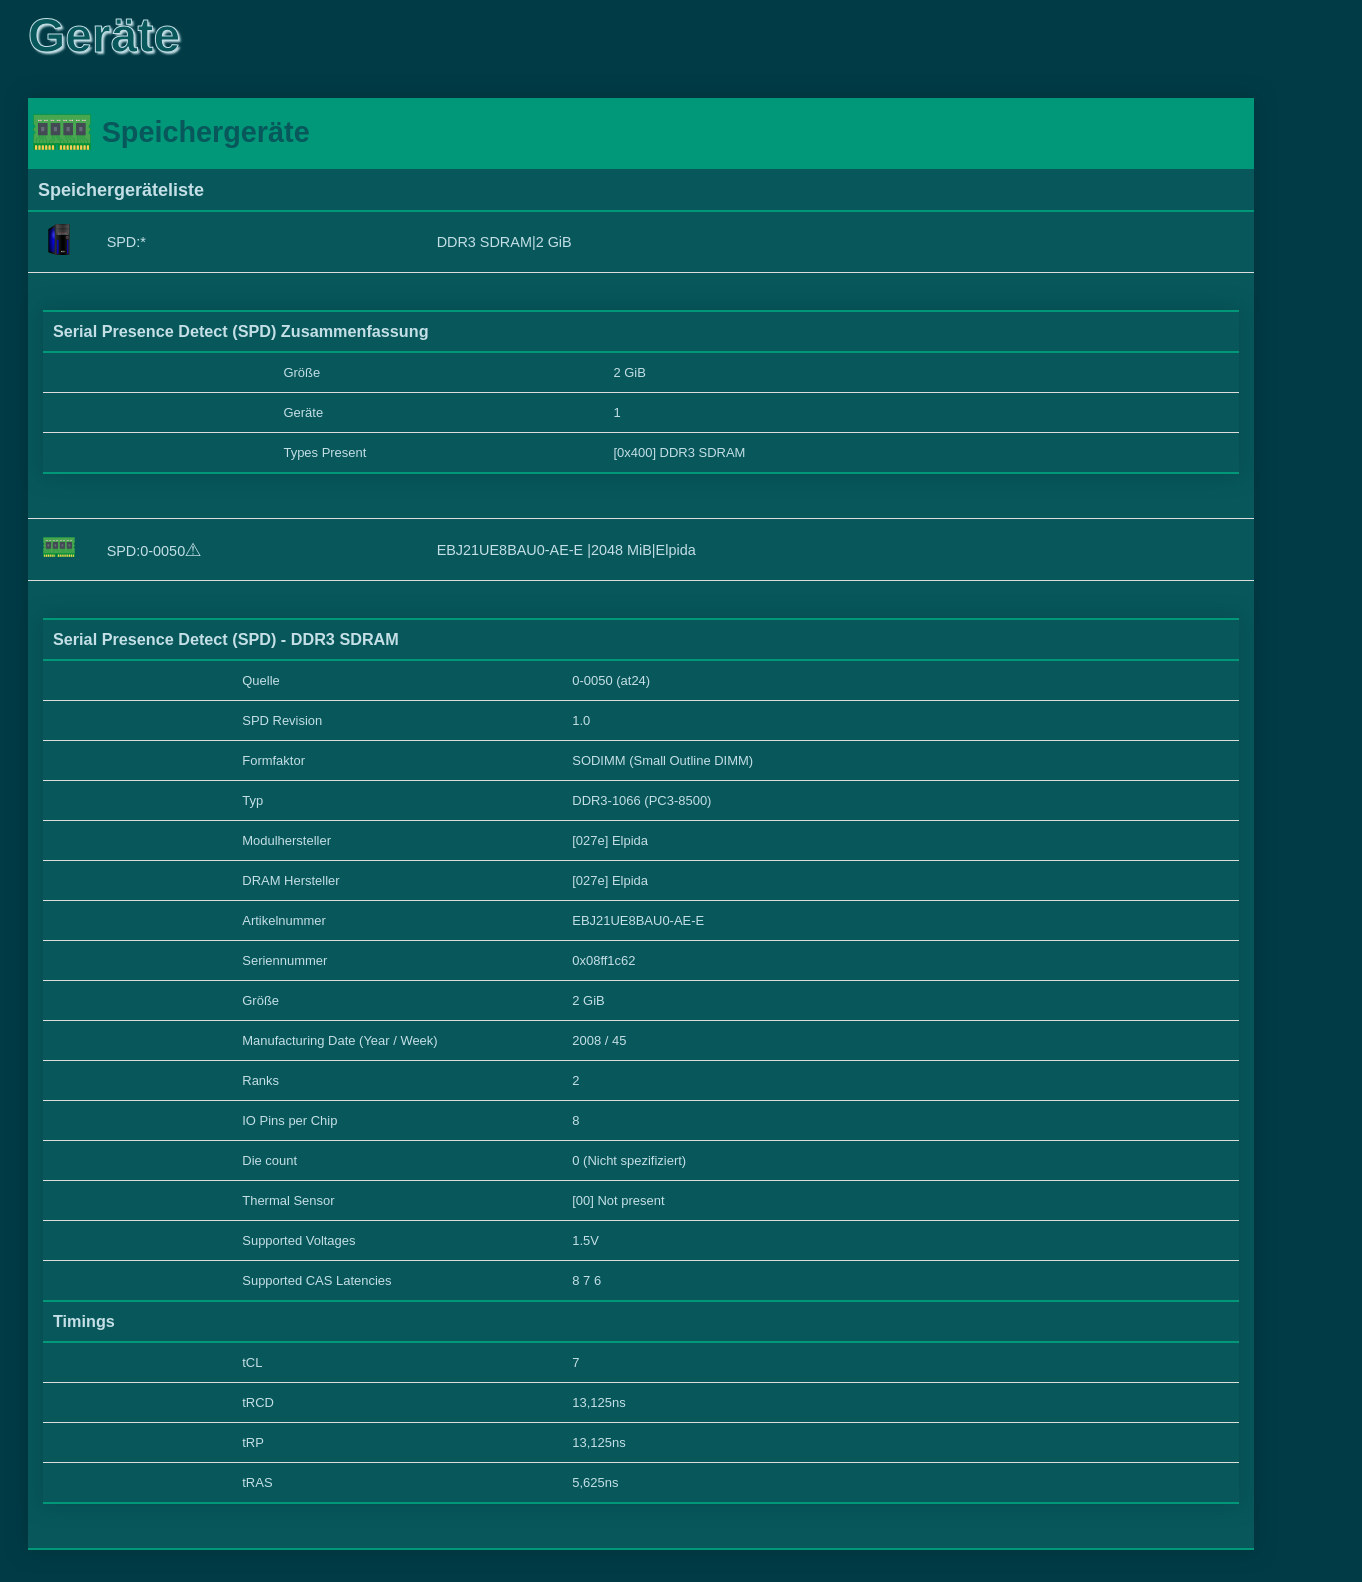Click the Speichergeräte section title
Image resolution: width=1362 pixels, height=1582 pixels.
coord(206,132)
